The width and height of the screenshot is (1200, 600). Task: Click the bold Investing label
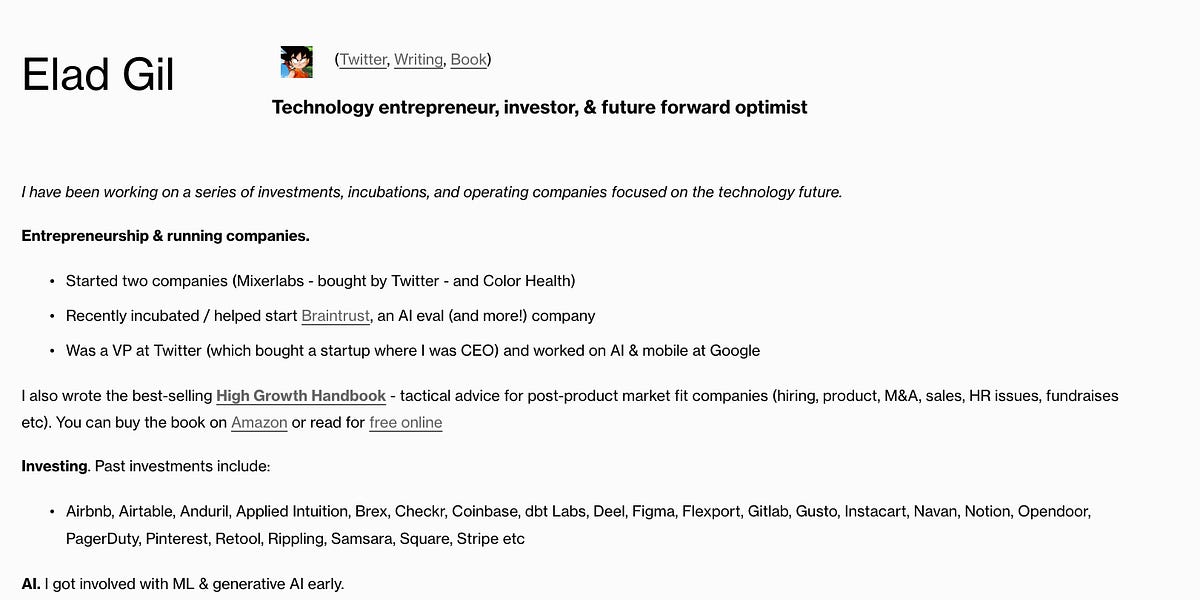point(54,467)
